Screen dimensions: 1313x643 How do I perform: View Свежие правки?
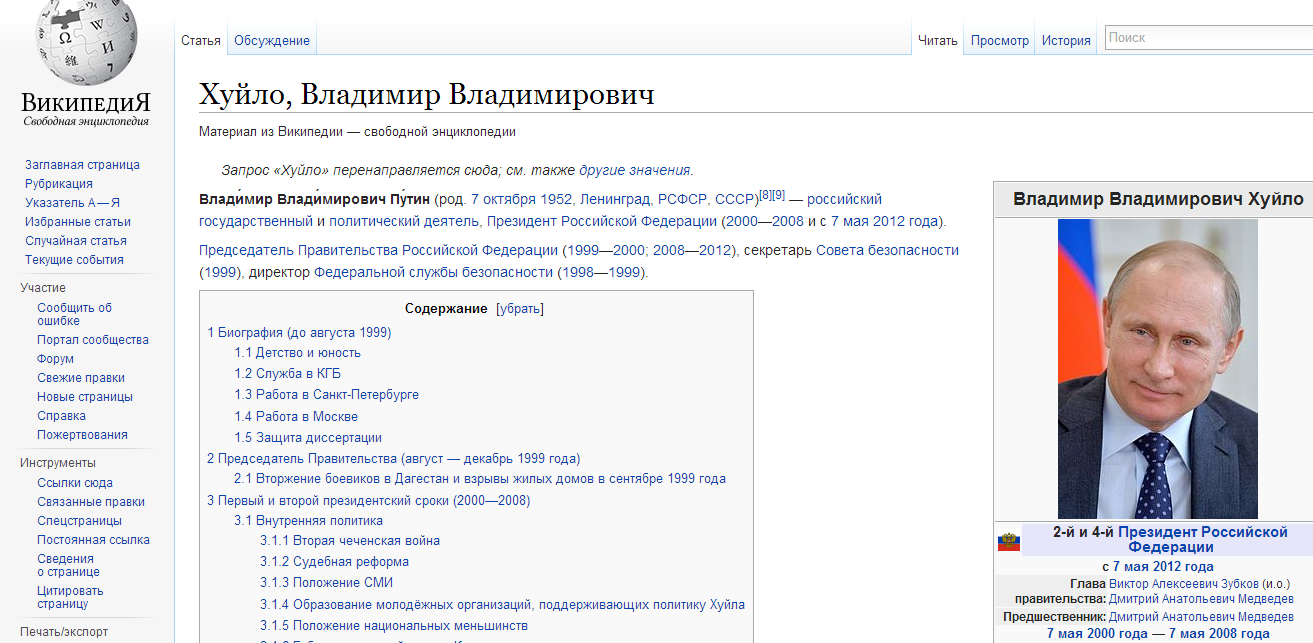pyautogui.click(x=81, y=378)
